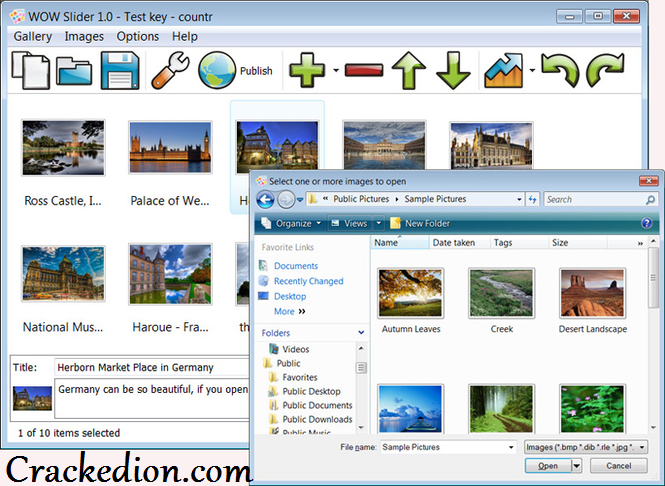Expand the Views dropdown arrow
The height and width of the screenshot is (486, 665).
(379, 223)
